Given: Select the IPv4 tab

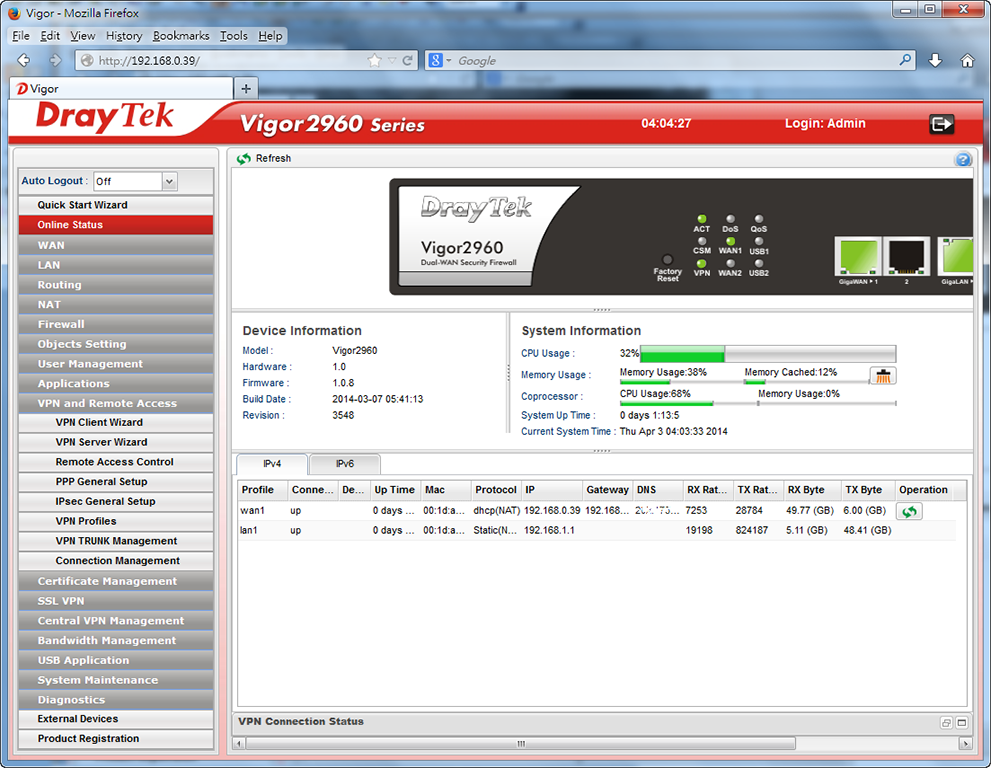Looking at the screenshot, I should (272, 464).
